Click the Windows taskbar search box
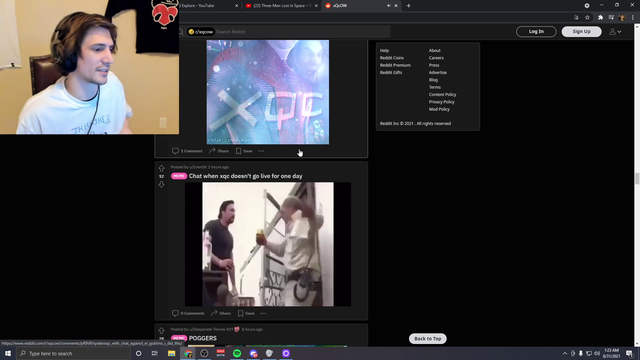The image size is (640, 360). (73, 353)
